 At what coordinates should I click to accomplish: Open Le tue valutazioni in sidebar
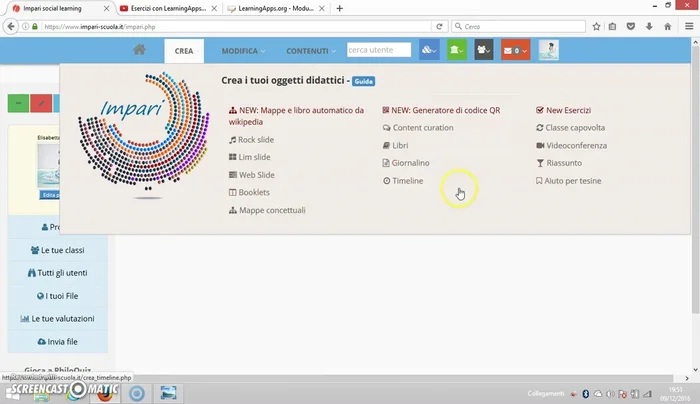(58, 319)
